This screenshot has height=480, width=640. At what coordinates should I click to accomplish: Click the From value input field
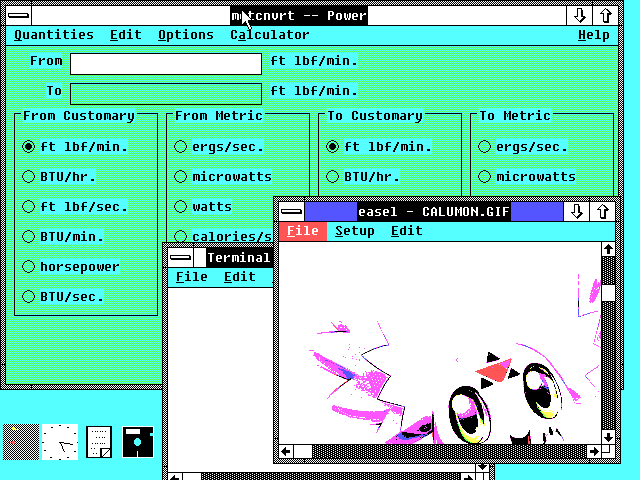166,64
